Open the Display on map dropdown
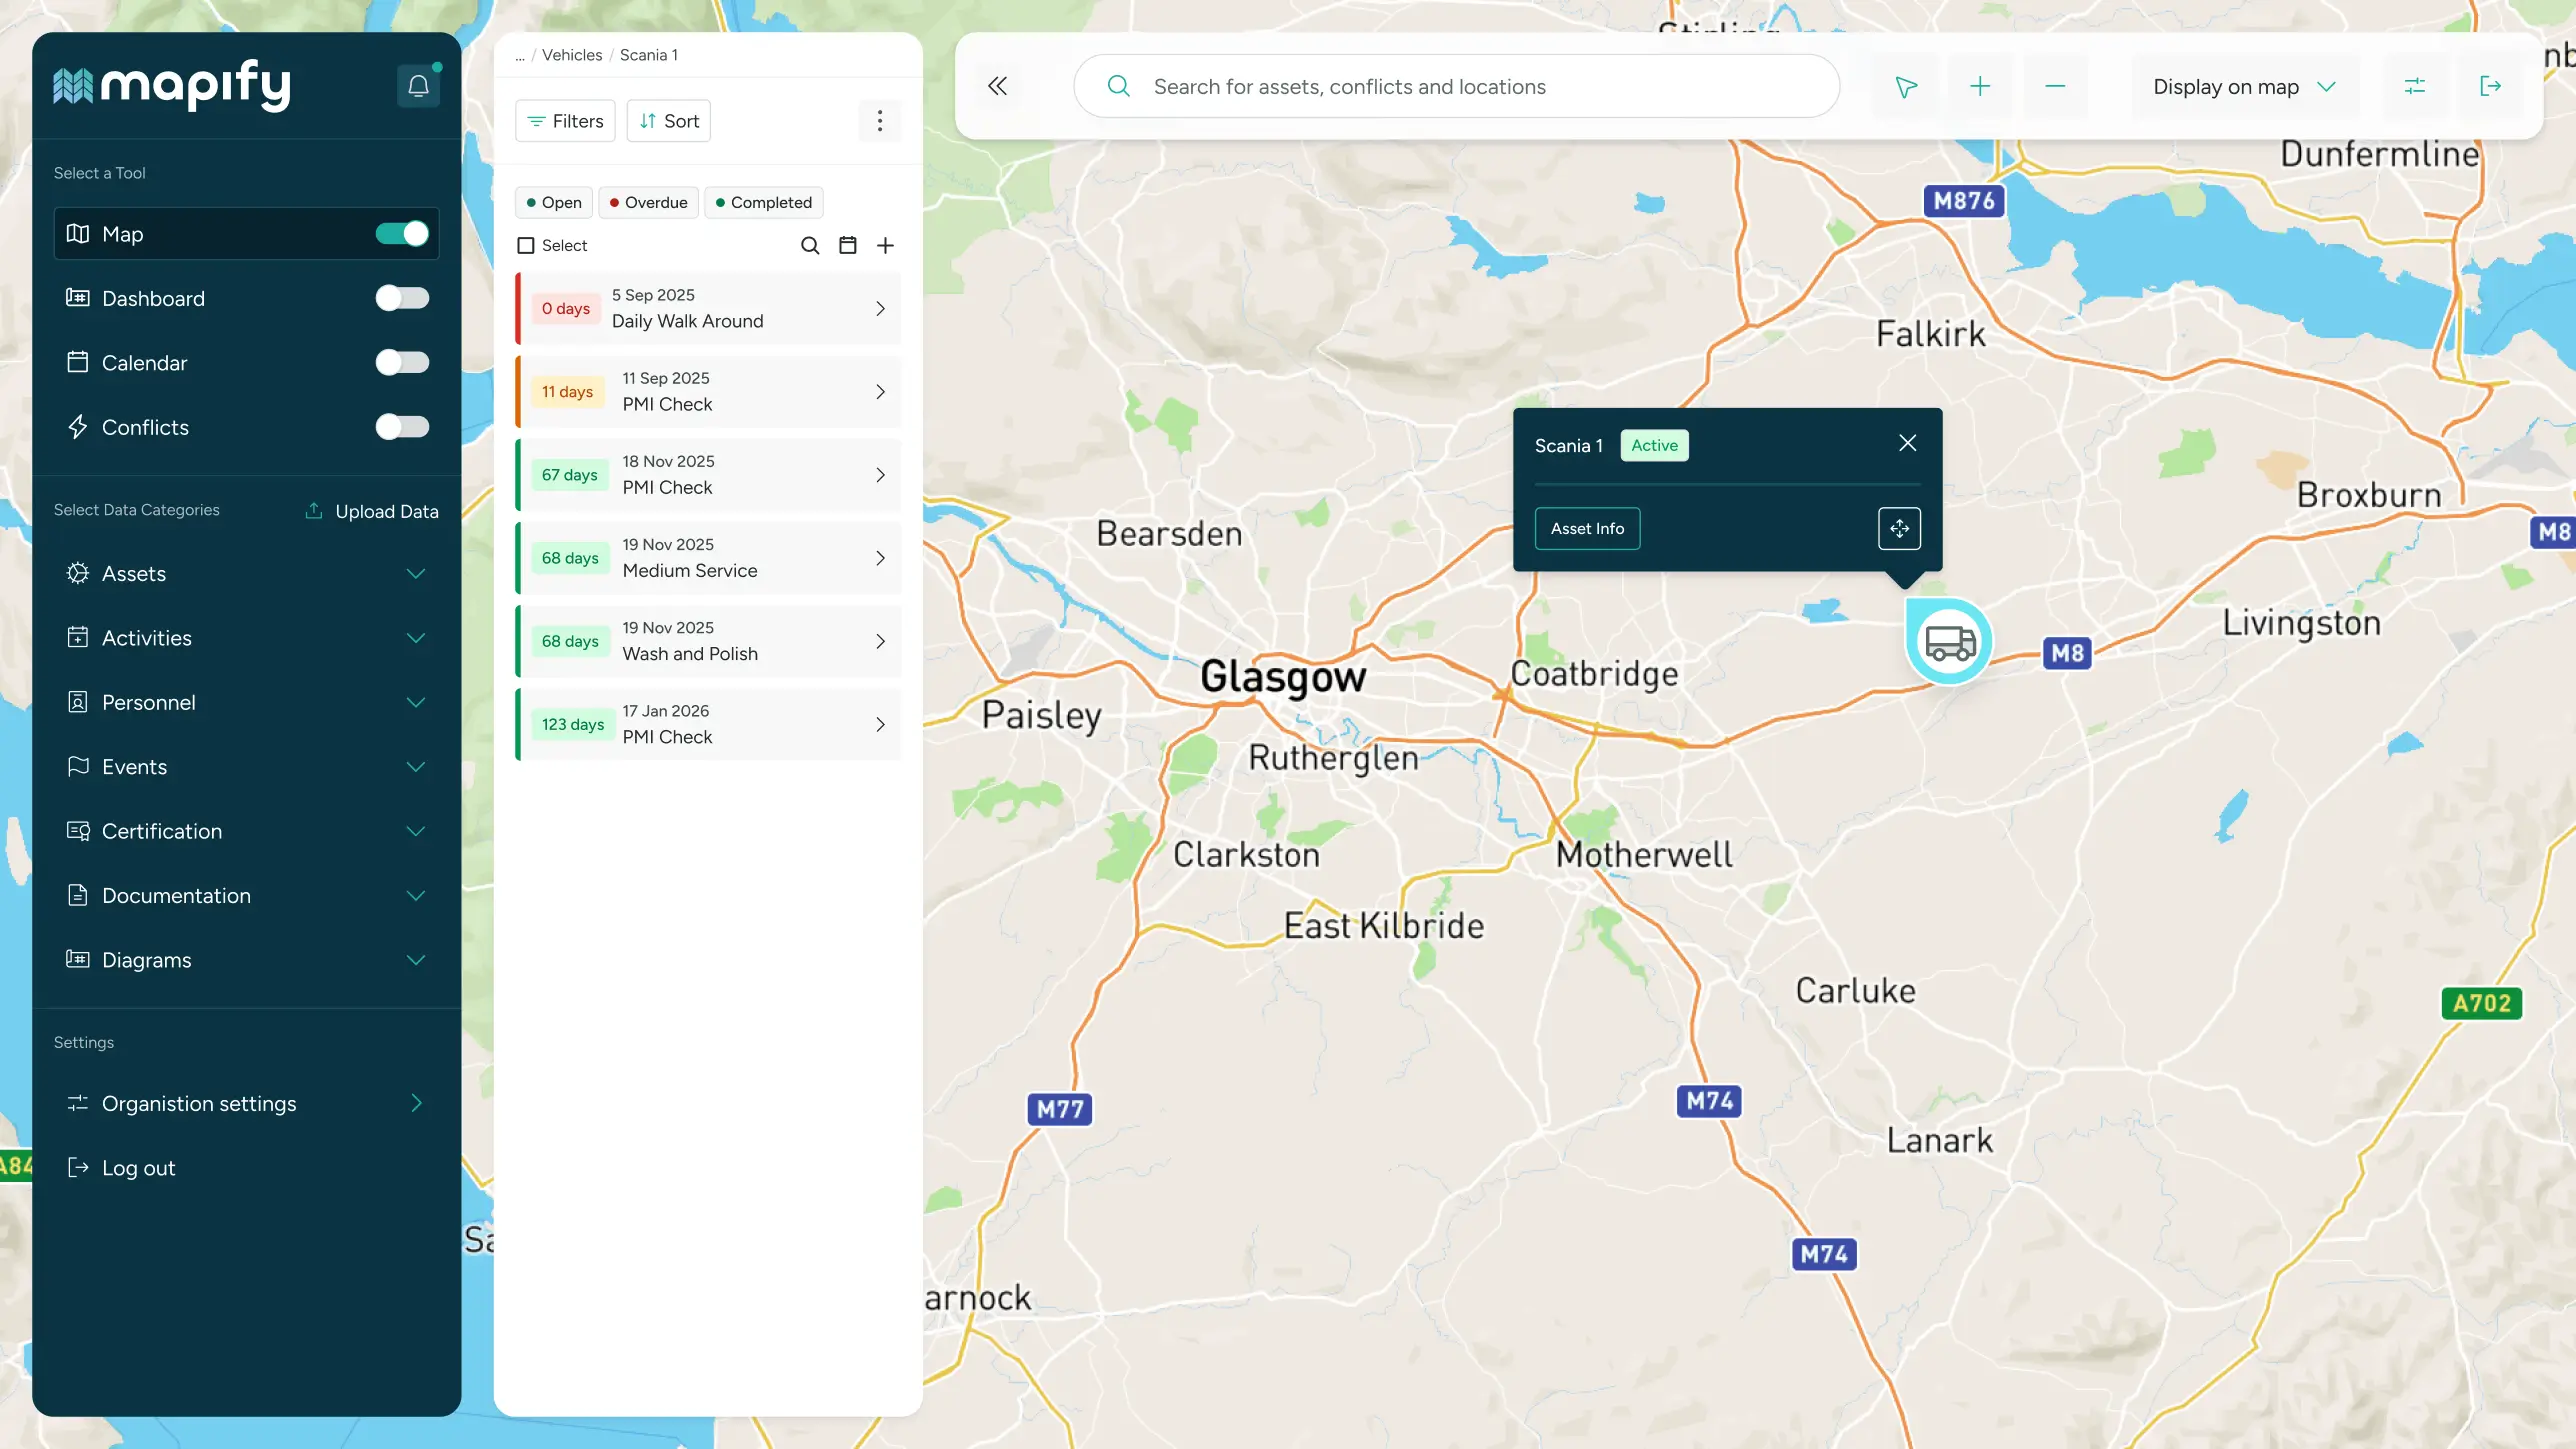This screenshot has height=1449, width=2576. click(x=2243, y=86)
